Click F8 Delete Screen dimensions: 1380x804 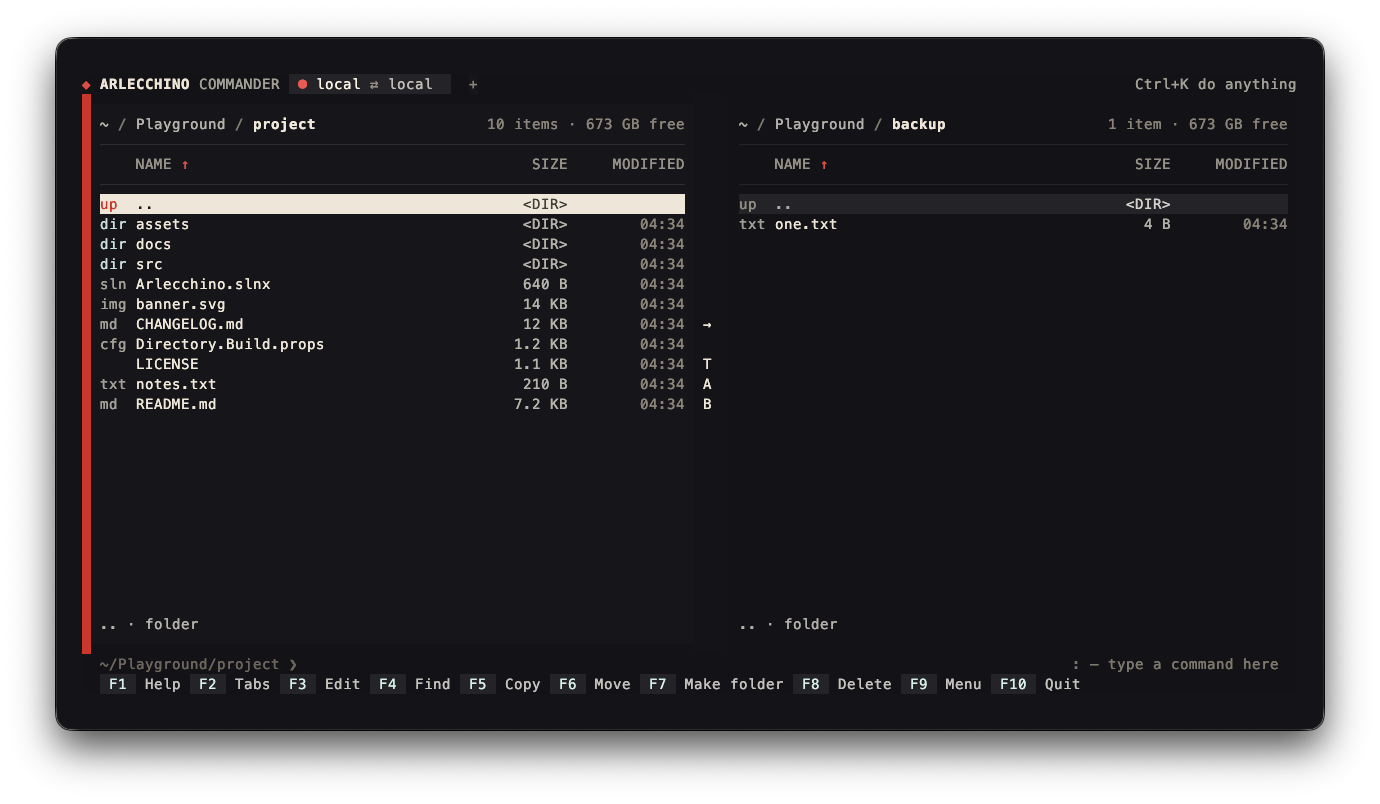pyautogui.click(x=843, y=684)
